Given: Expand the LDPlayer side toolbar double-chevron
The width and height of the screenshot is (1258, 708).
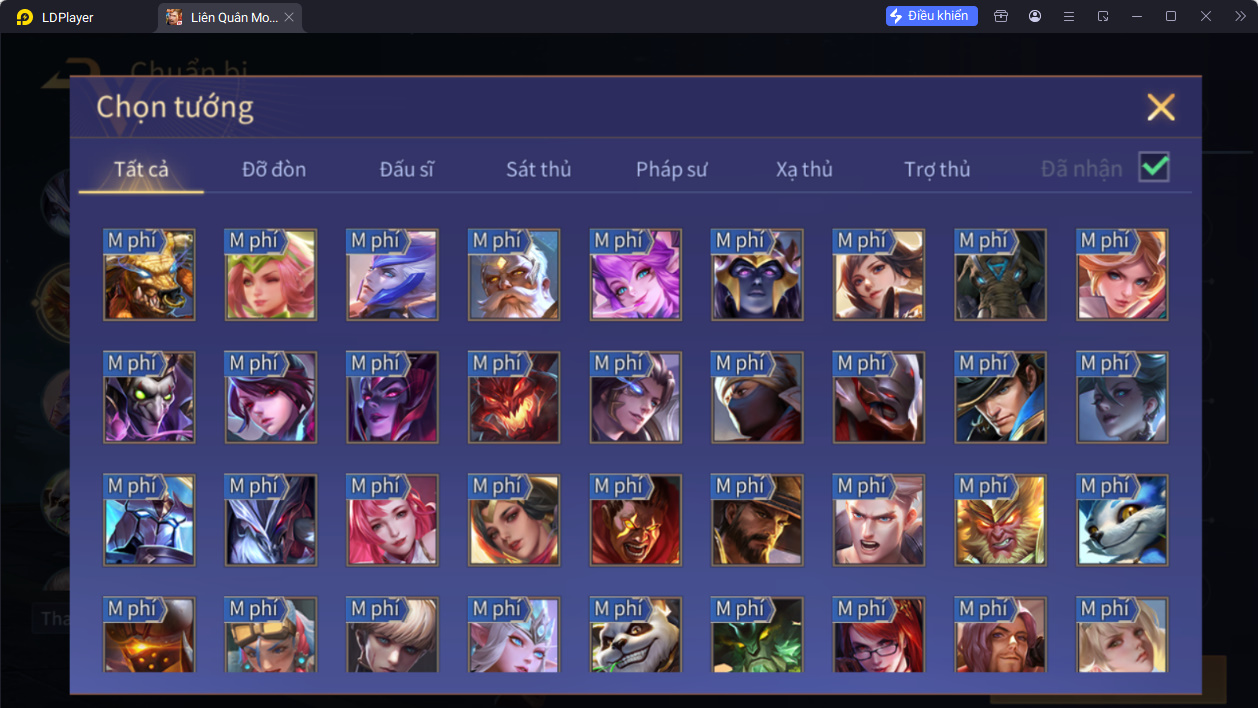Looking at the screenshot, I should [1240, 16].
